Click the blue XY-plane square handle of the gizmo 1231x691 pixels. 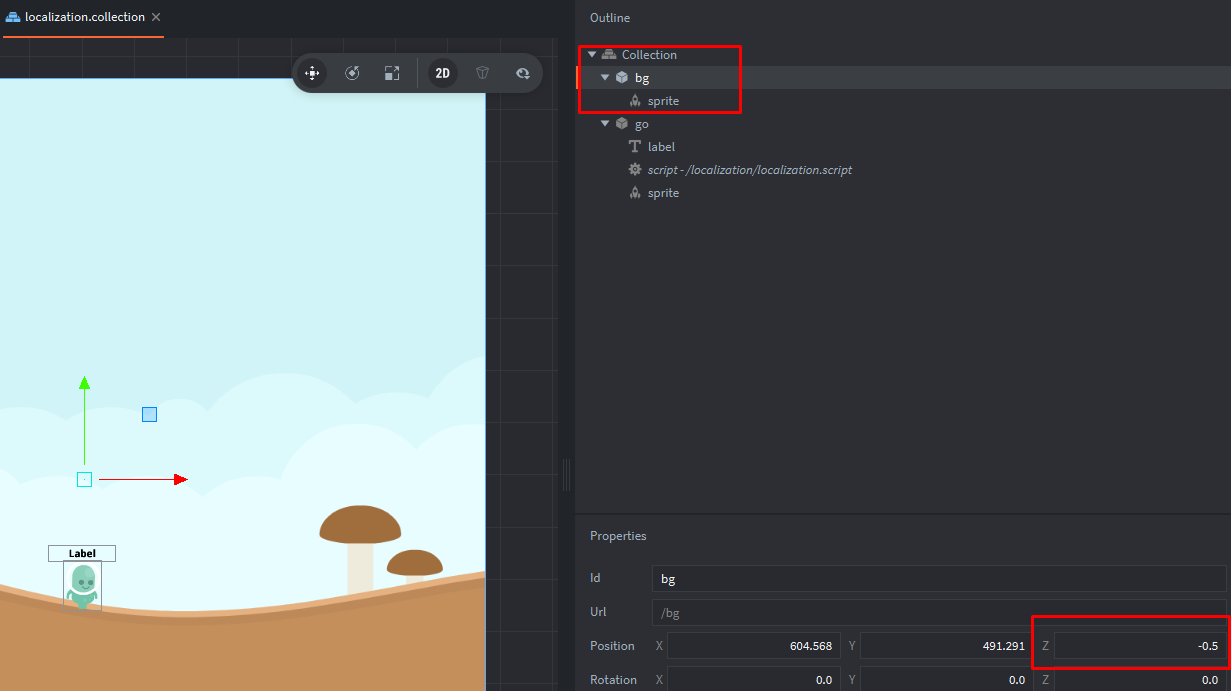149,414
